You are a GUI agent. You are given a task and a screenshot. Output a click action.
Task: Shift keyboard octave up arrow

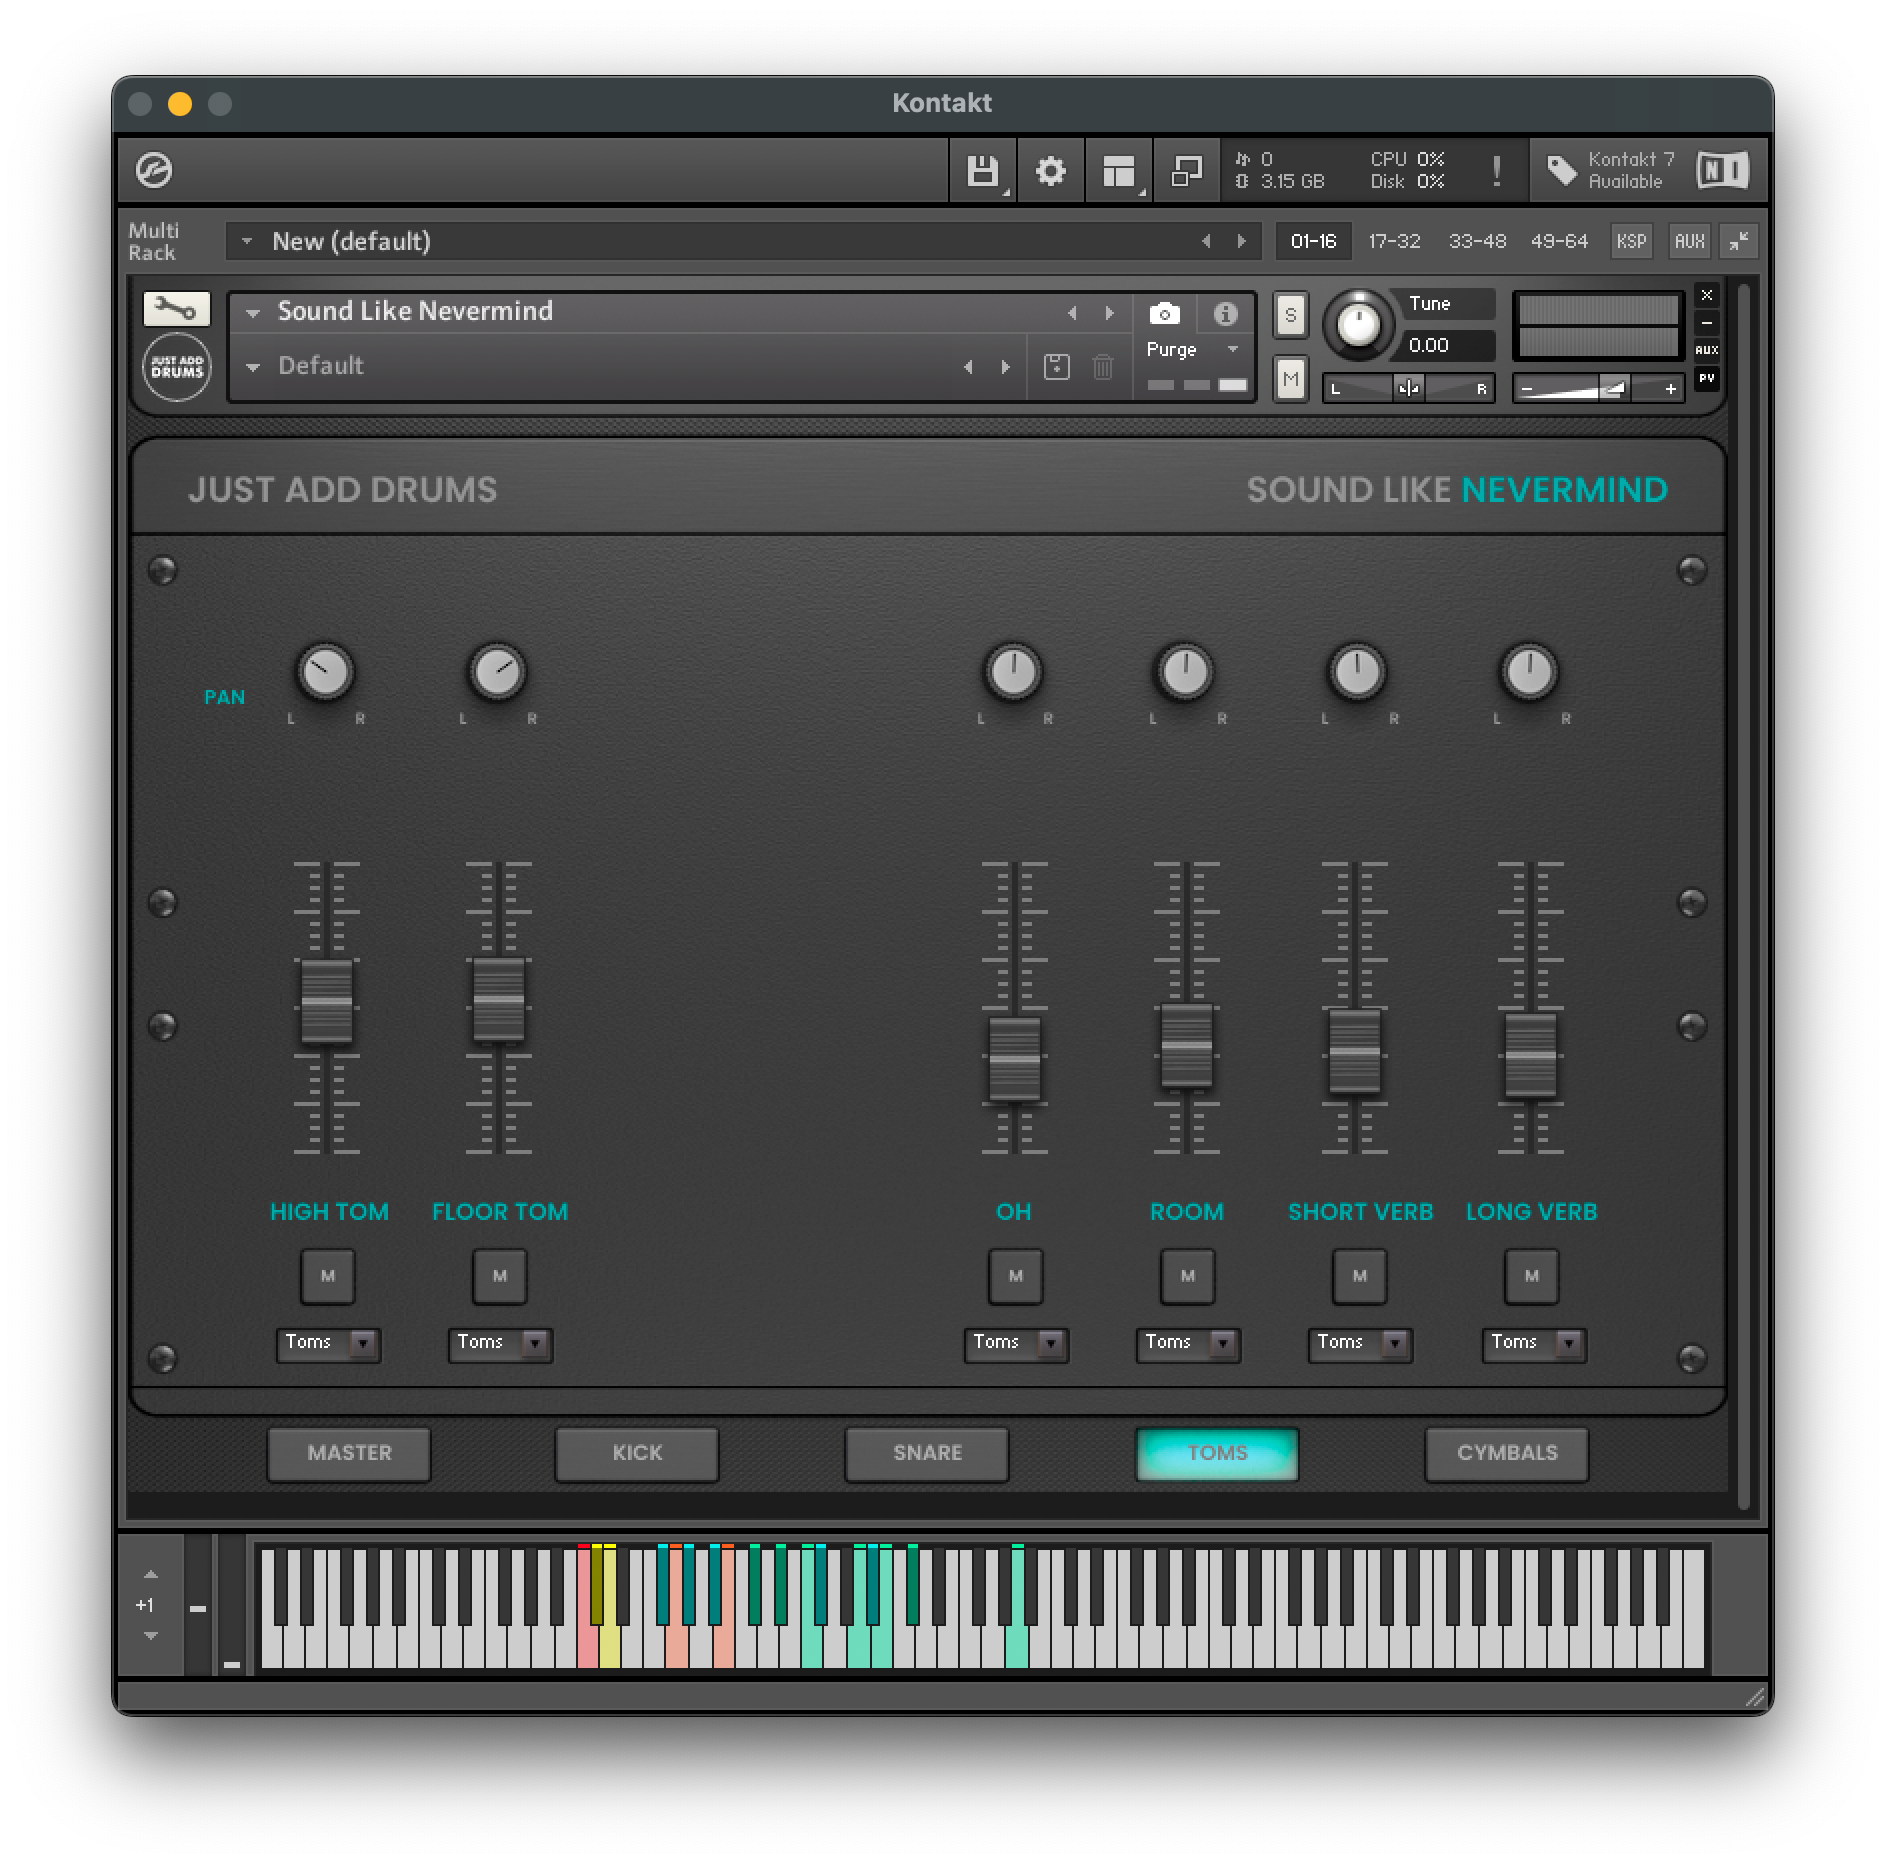[150, 1574]
